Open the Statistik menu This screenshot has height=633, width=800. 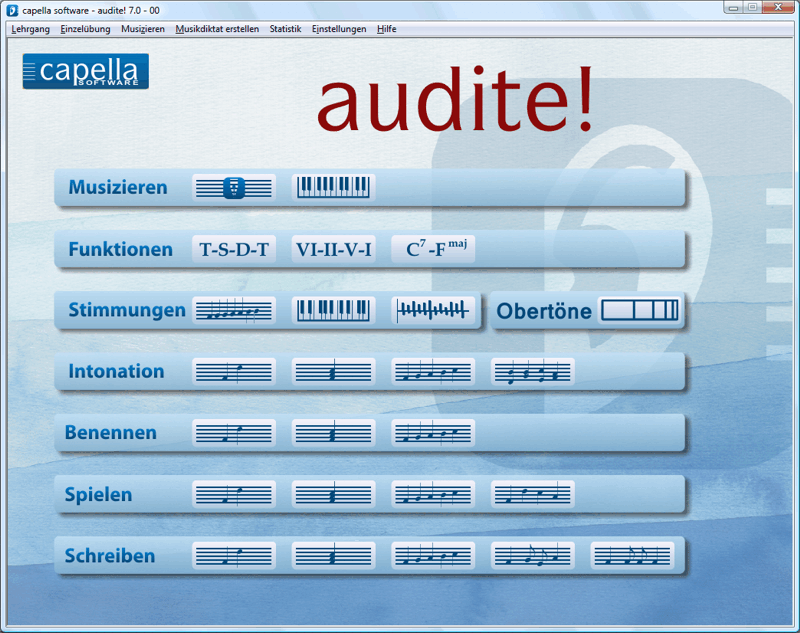285,29
